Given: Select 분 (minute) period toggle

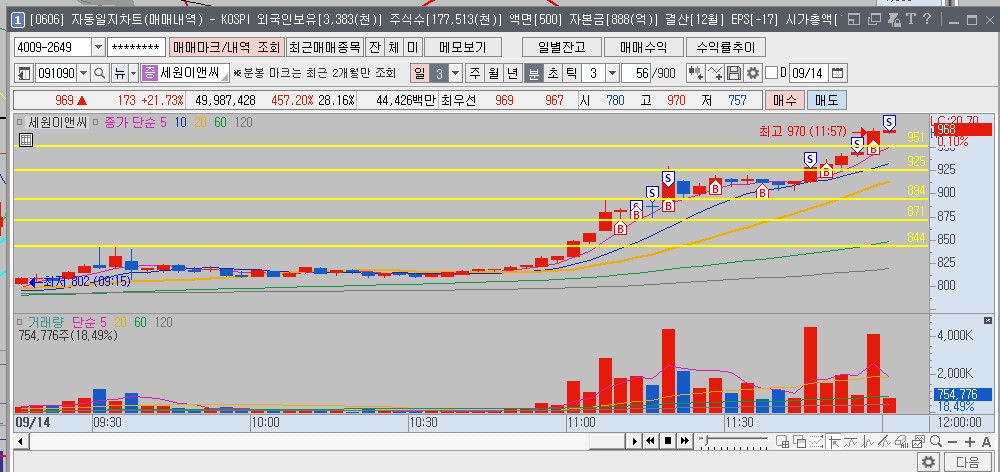Looking at the screenshot, I should (x=533, y=73).
